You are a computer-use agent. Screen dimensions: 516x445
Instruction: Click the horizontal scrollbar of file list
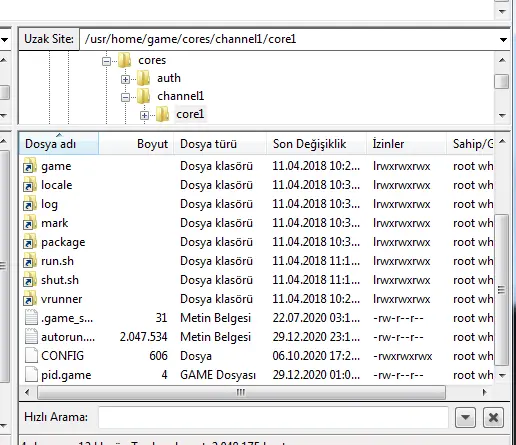coord(242,392)
